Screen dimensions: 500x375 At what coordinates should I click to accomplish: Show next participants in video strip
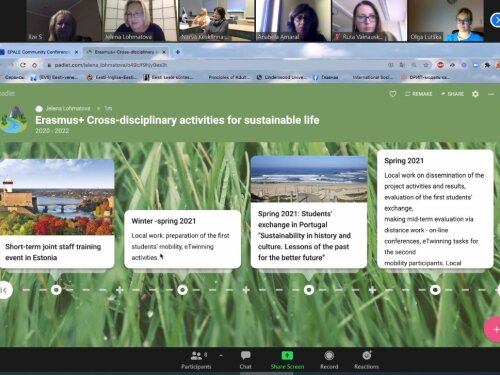496,20
